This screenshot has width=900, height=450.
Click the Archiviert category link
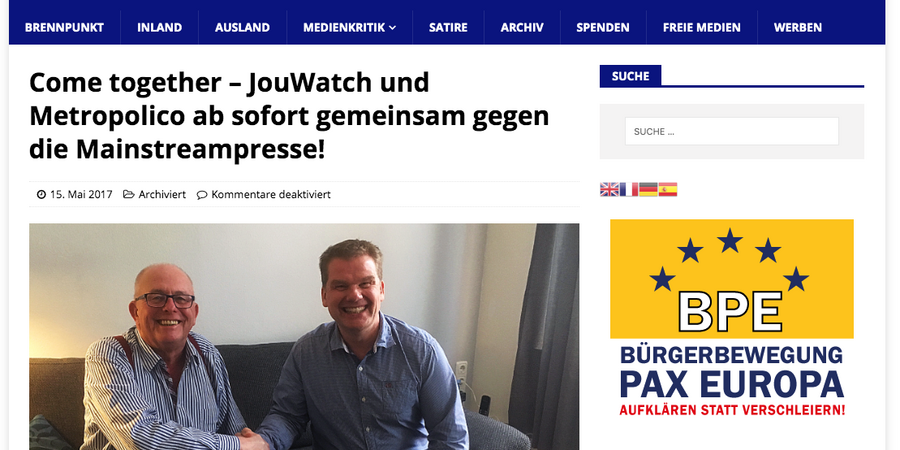[x=162, y=195]
